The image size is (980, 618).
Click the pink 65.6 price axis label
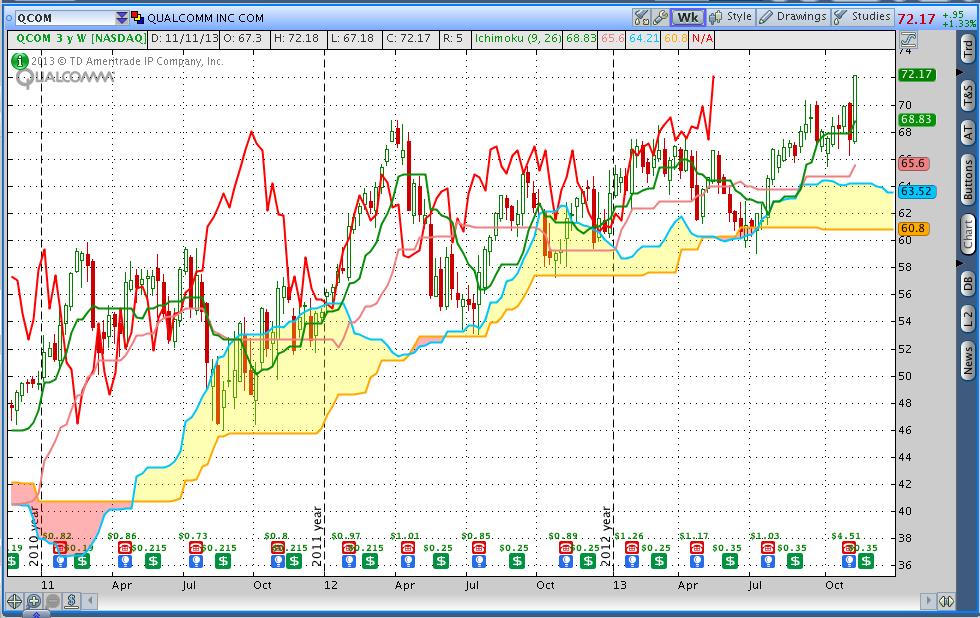click(914, 163)
